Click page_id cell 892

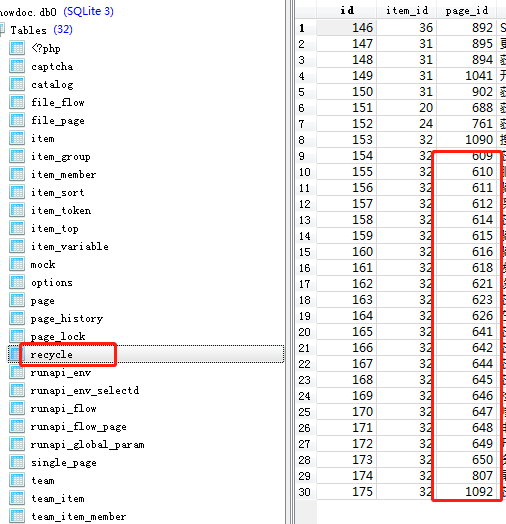[467, 27]
